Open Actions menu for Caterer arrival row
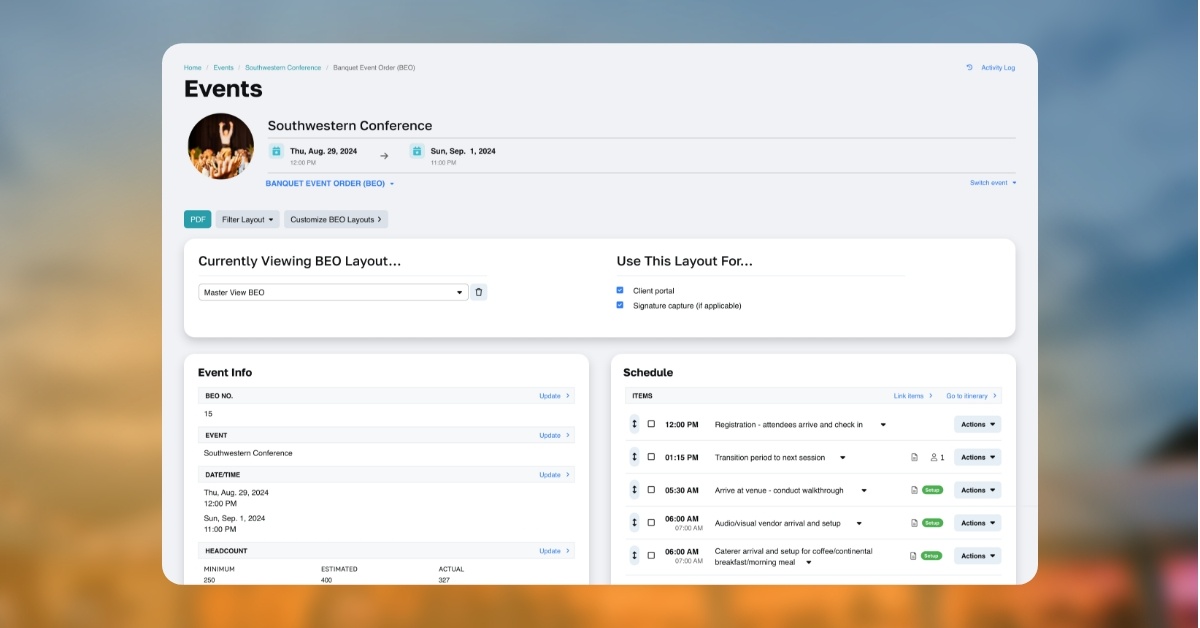Viewport: 1200px width, 628px height. coord(977,555)
